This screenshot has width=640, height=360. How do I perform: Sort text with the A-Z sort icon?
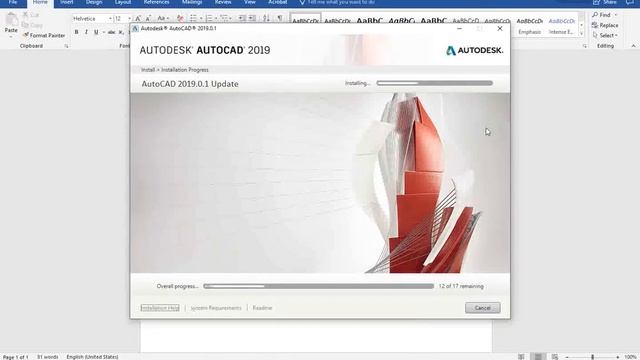click(x=267, y=18)
